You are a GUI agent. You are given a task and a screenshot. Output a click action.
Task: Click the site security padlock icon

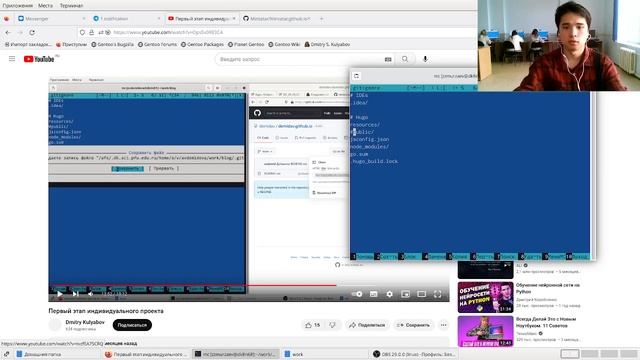point(91,32)
